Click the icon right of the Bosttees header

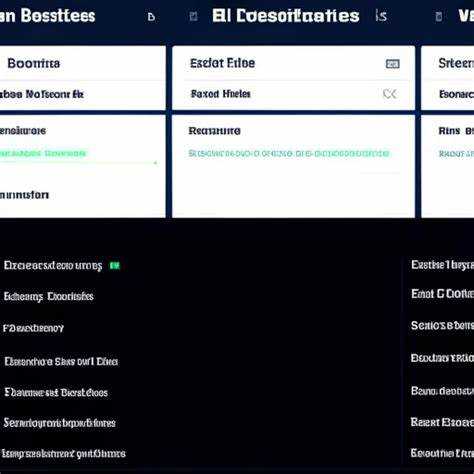(151, 17)
